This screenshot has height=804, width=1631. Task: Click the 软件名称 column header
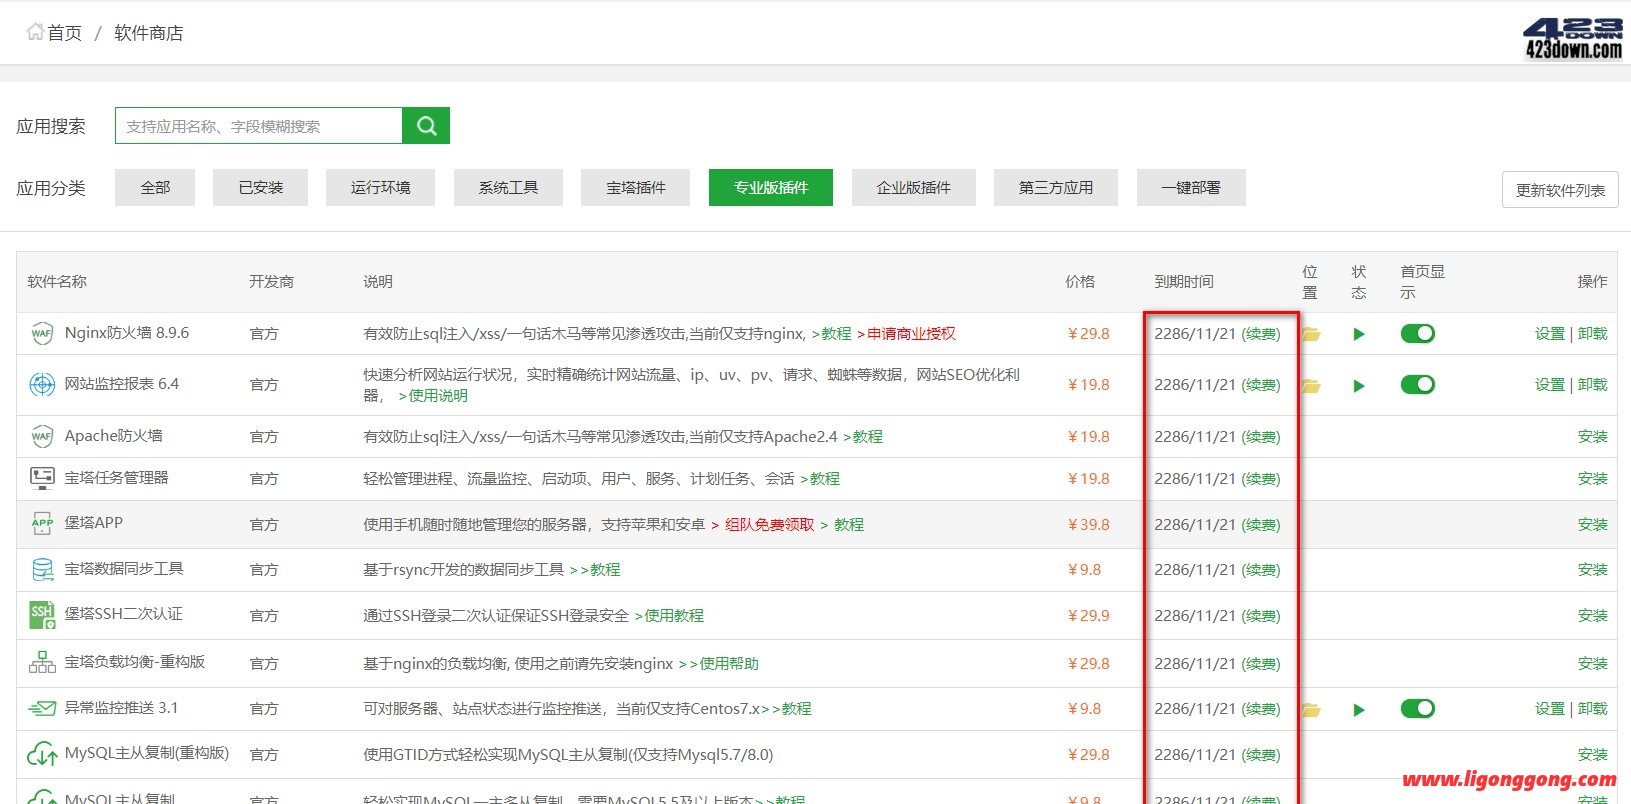(x=57, y=282)
